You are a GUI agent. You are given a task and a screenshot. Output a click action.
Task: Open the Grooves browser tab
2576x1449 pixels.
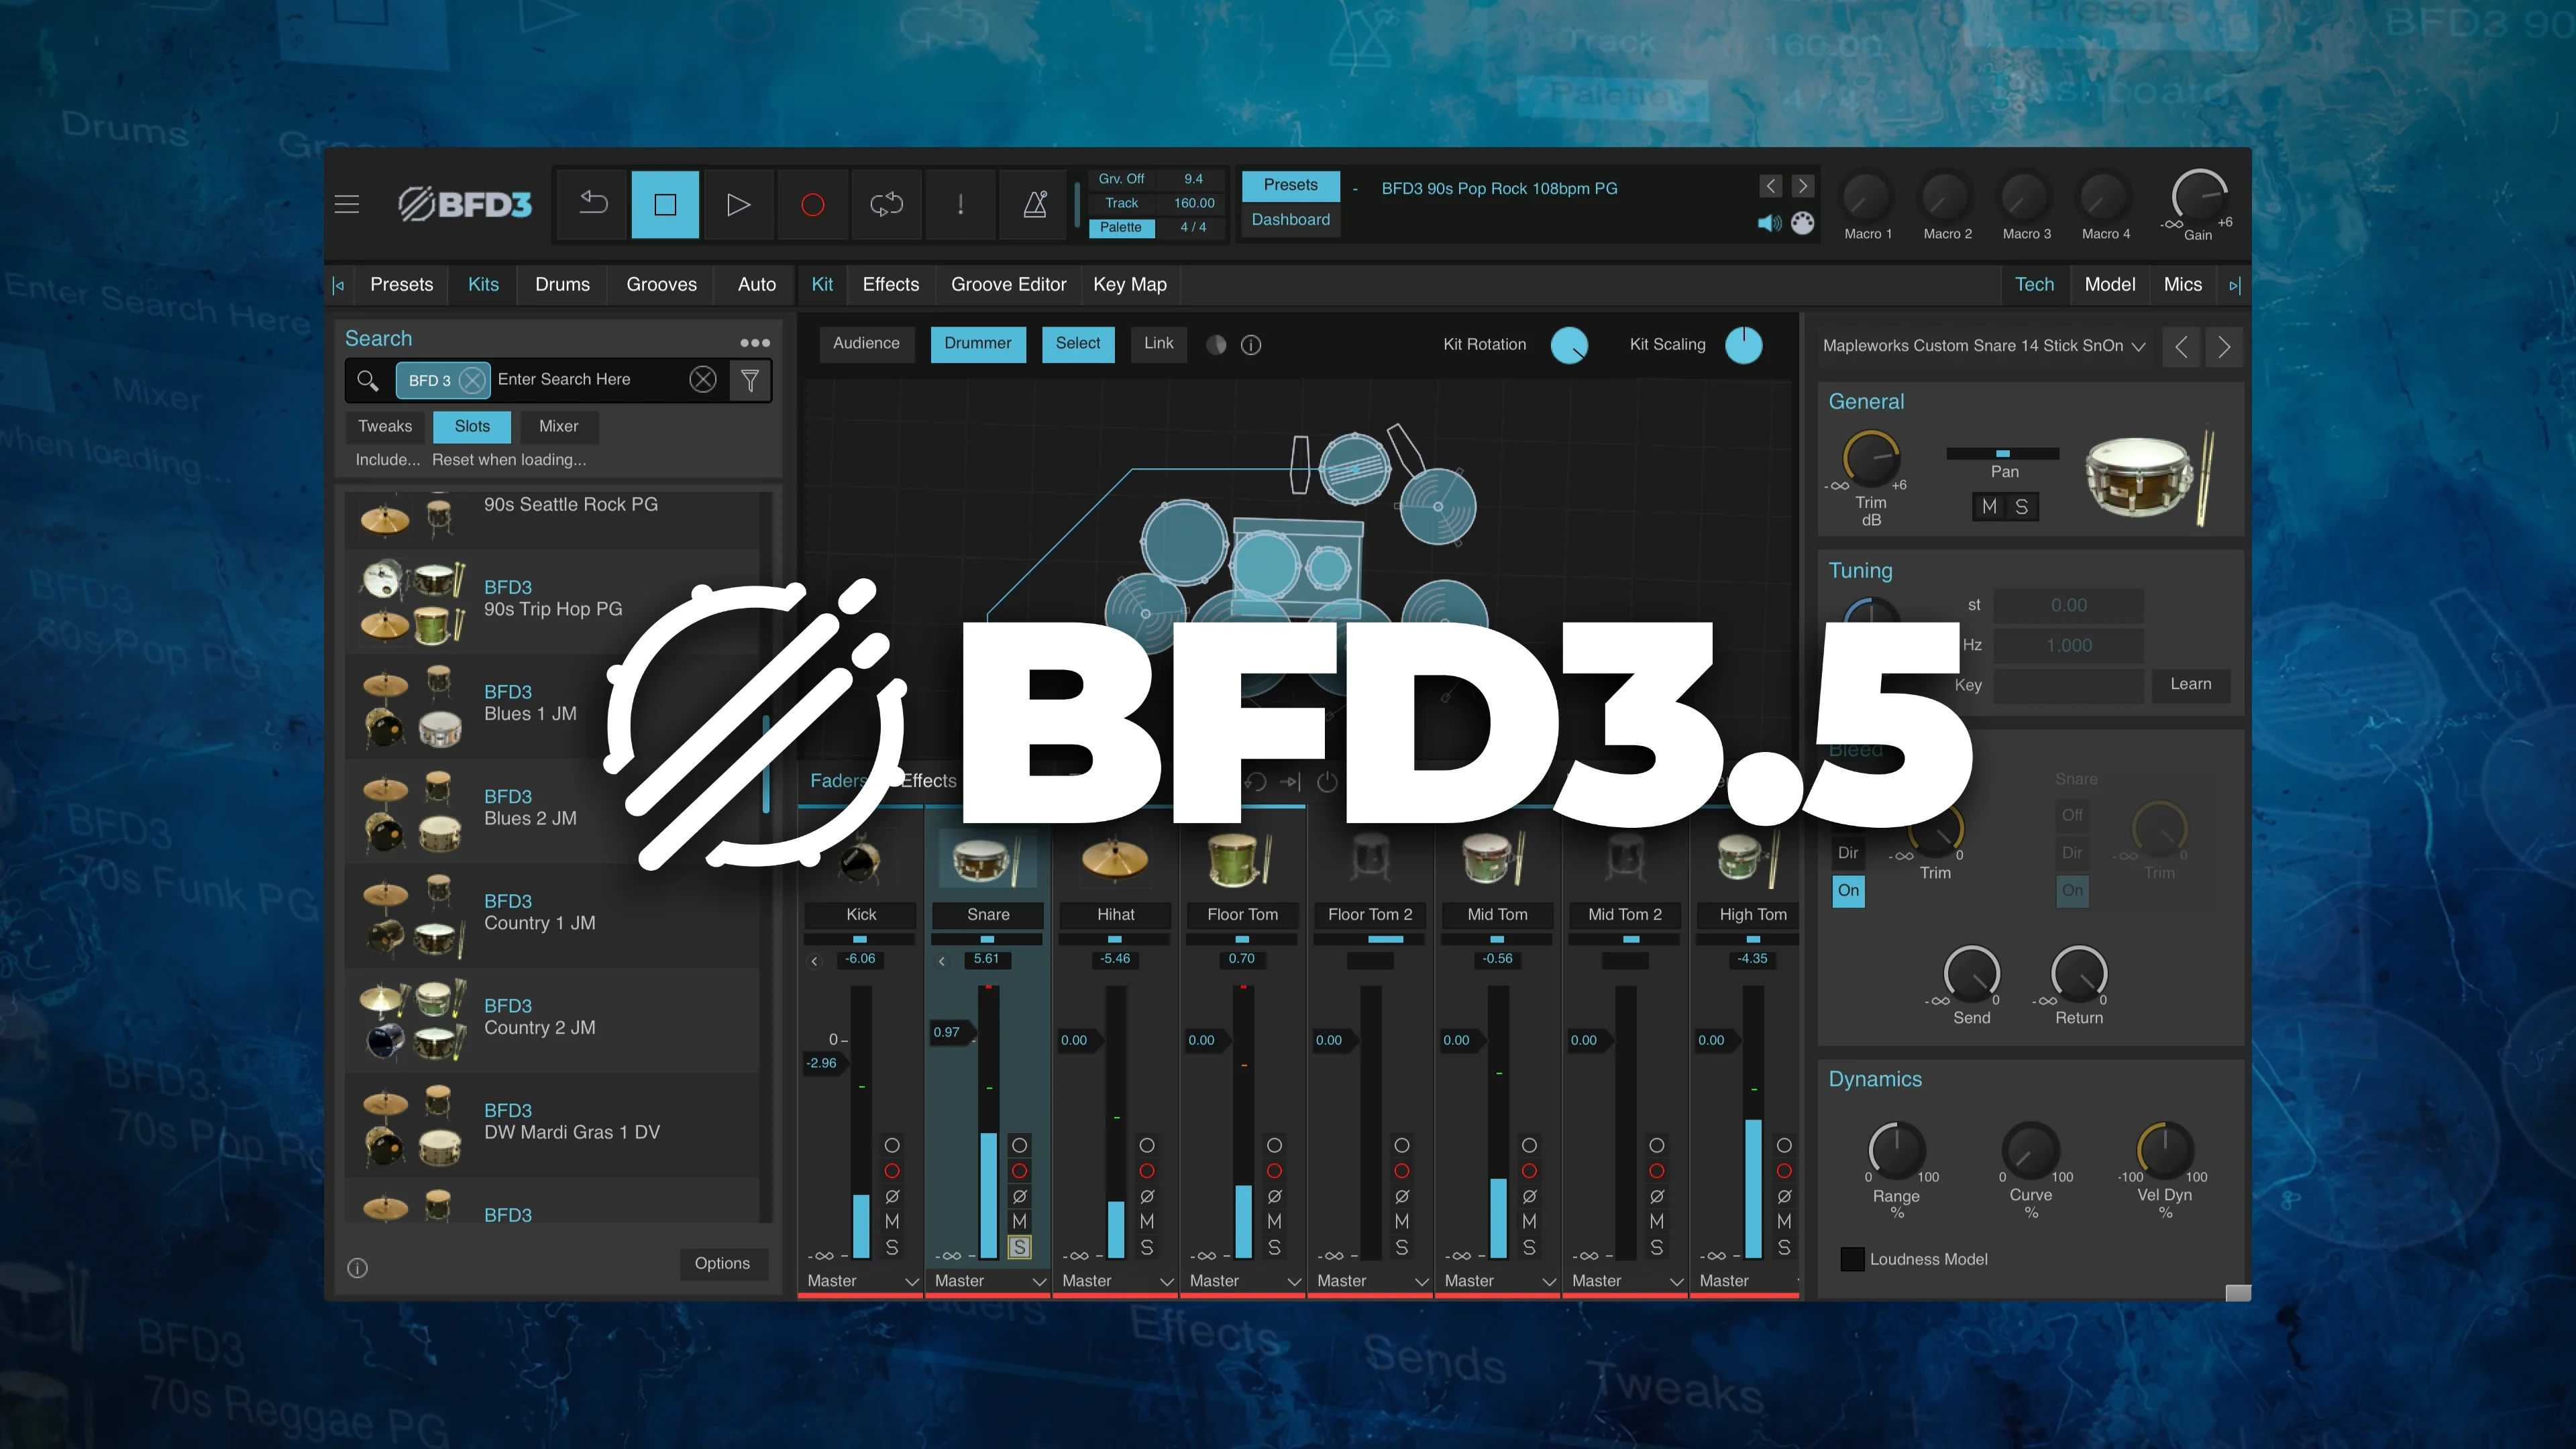[661, 285]
